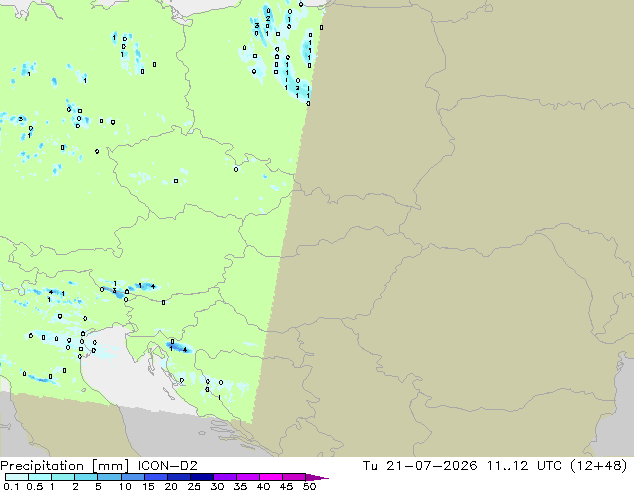
Task: Click the '0.5' legend scale label
Action: coord(34,486)
